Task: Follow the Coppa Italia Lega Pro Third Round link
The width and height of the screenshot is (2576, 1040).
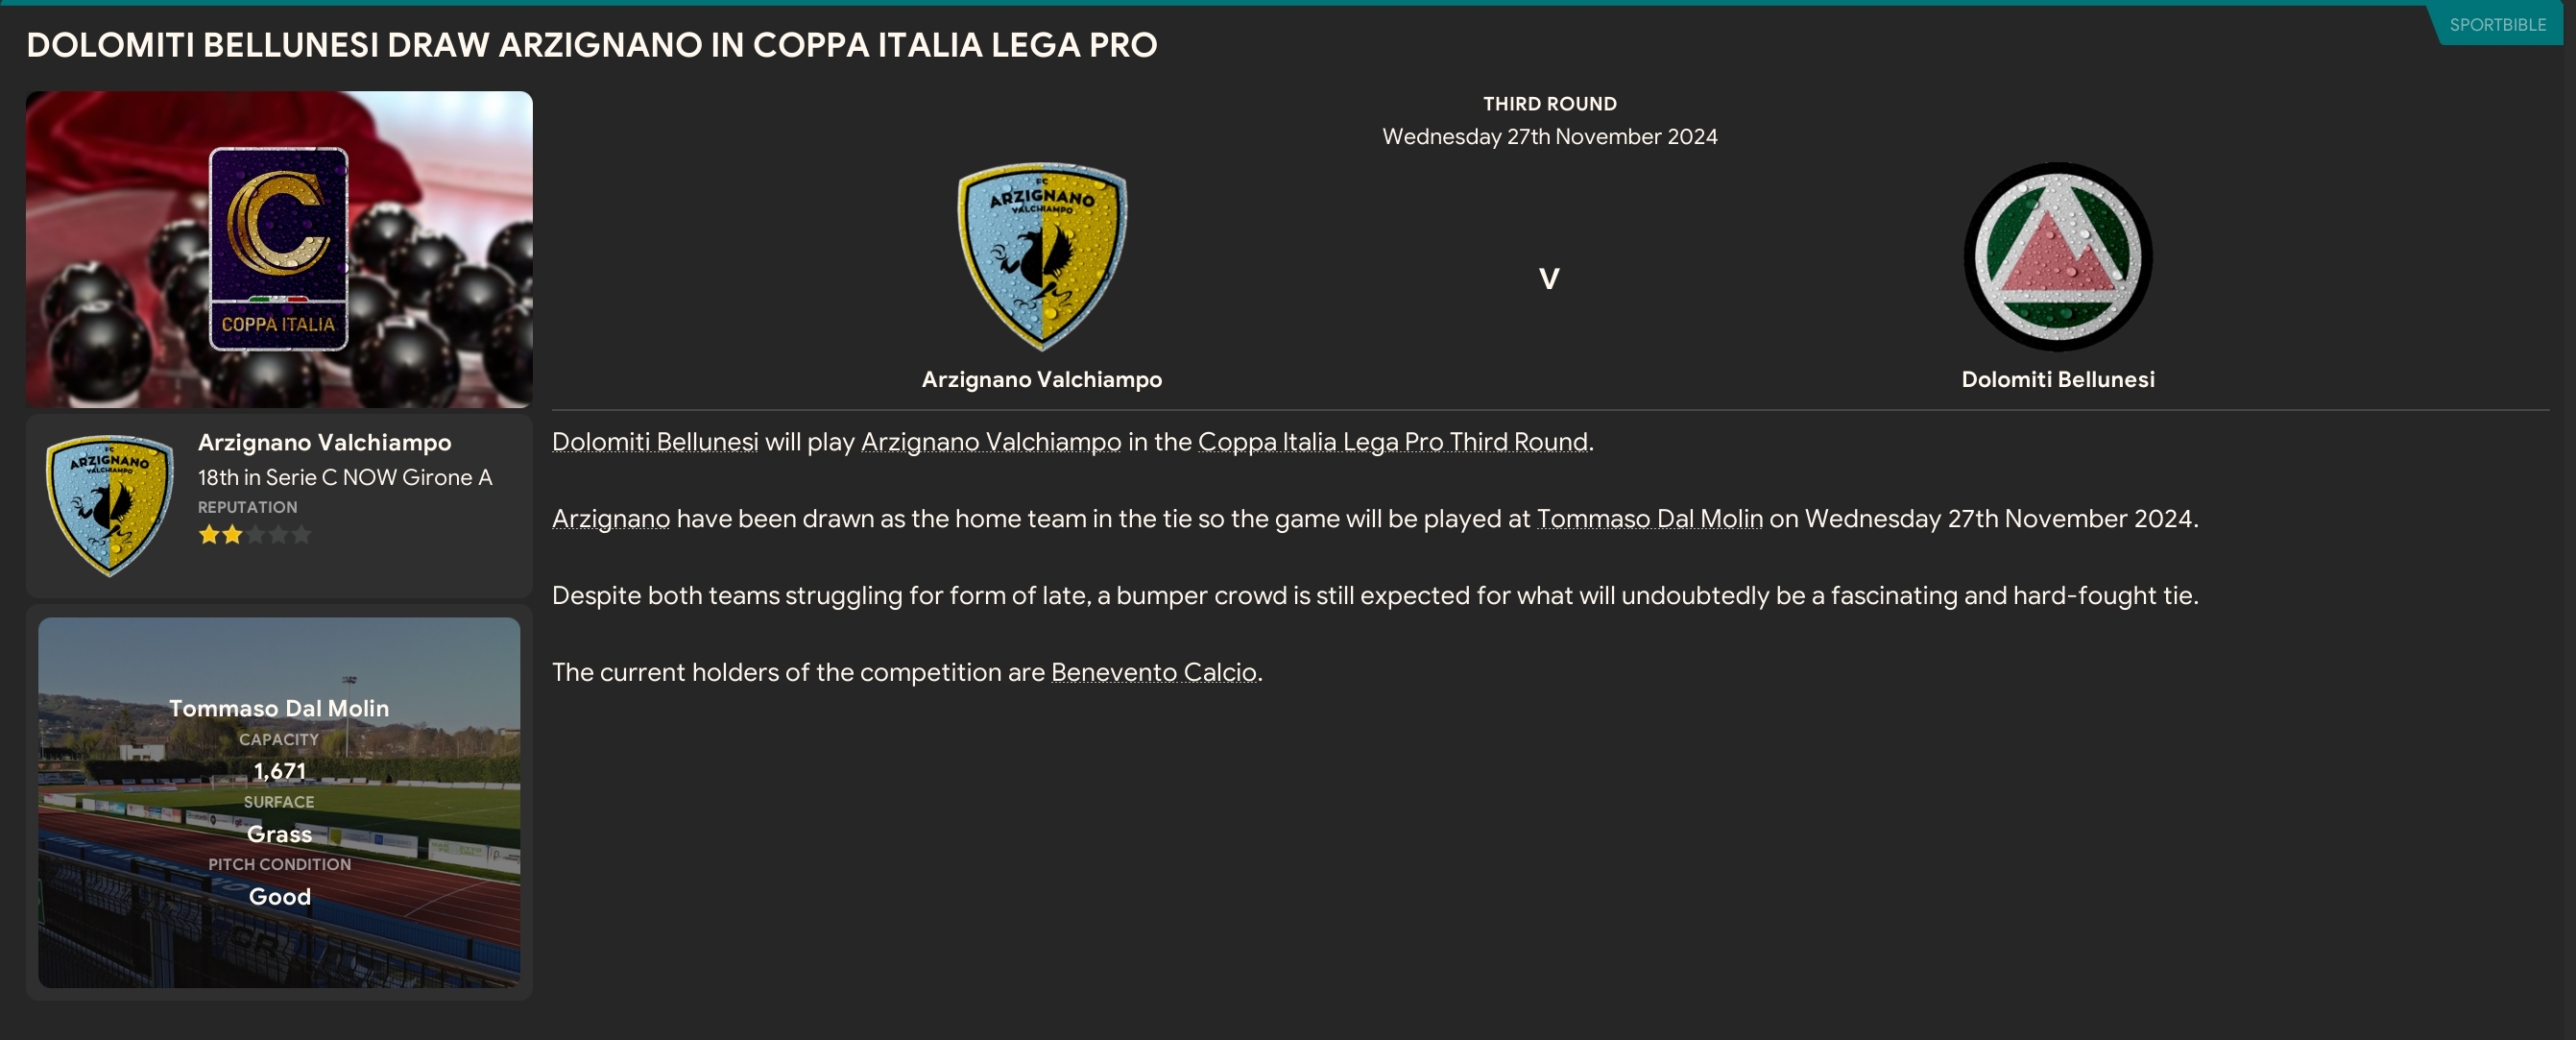Action: (x=1392, y=442)
